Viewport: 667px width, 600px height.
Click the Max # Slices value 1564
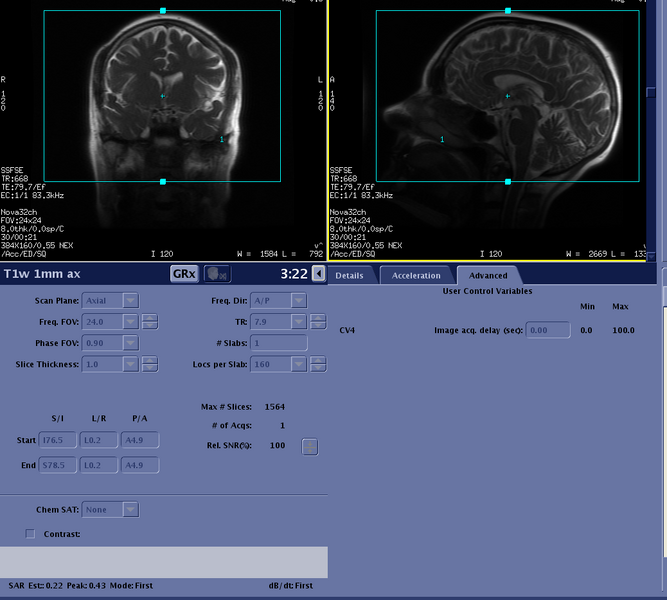tap(275, 407)
